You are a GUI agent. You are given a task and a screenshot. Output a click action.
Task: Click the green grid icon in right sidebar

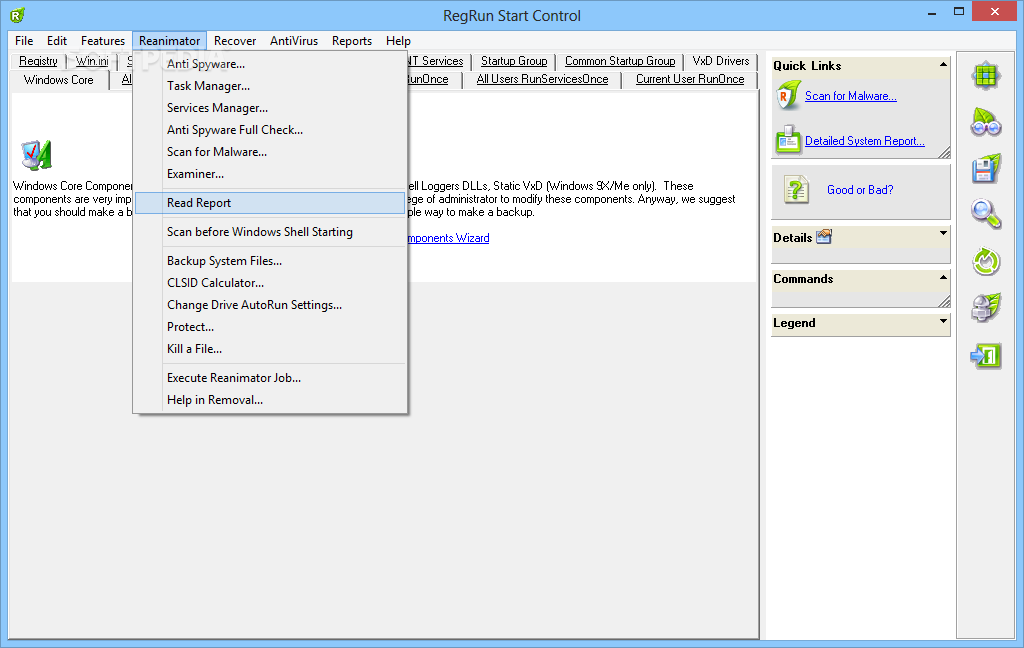(985, 76)
